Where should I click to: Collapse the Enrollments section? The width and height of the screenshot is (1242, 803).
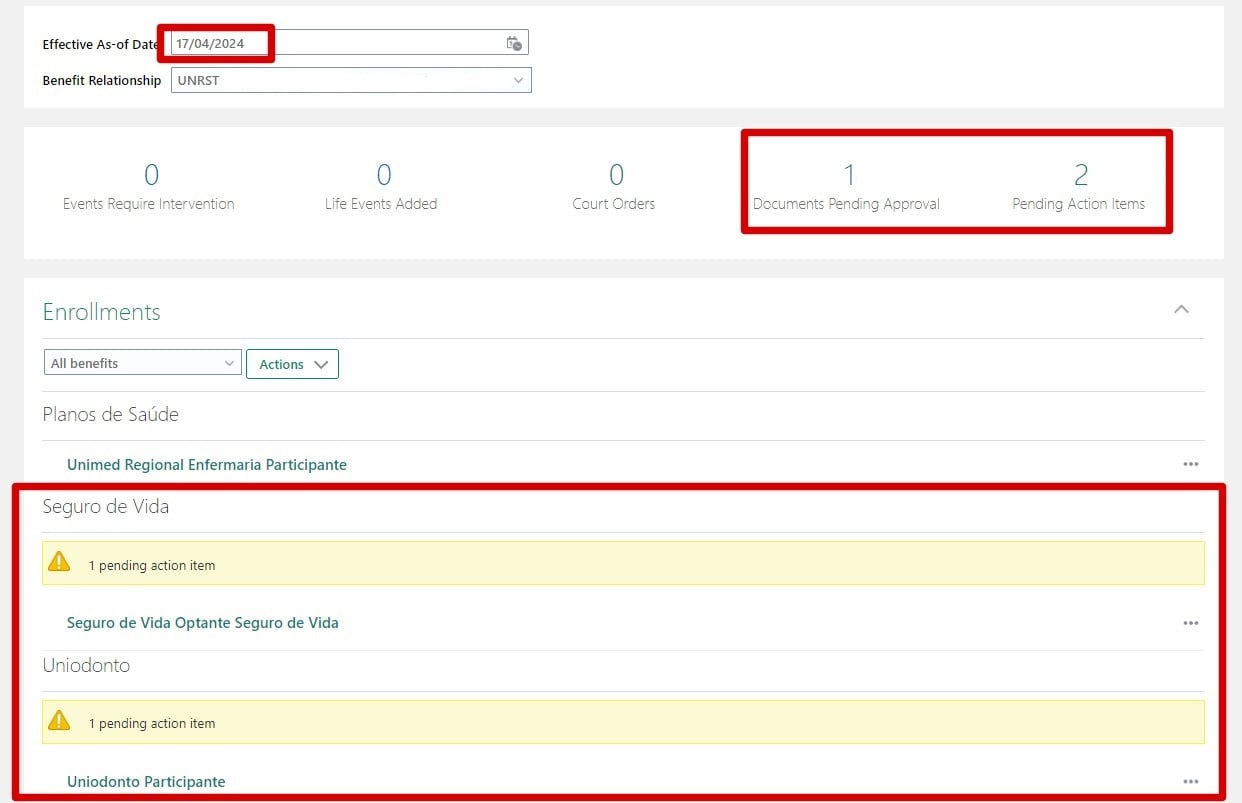[1181, 310]
